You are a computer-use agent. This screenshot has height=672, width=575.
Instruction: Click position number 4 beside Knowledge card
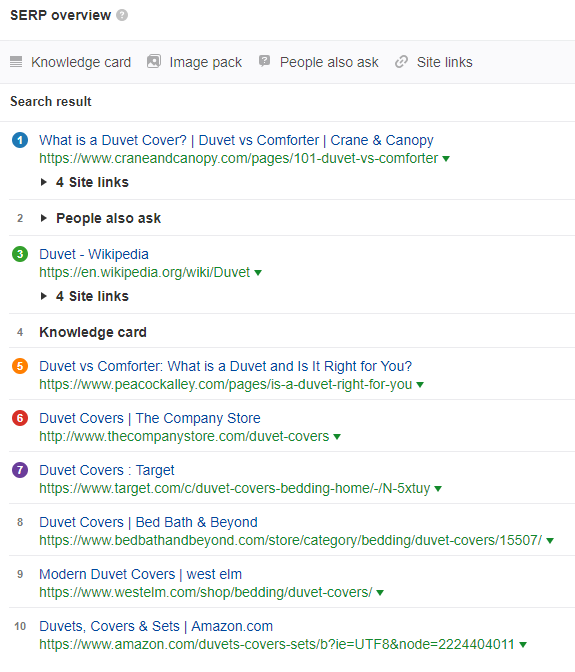pos(20,332)
